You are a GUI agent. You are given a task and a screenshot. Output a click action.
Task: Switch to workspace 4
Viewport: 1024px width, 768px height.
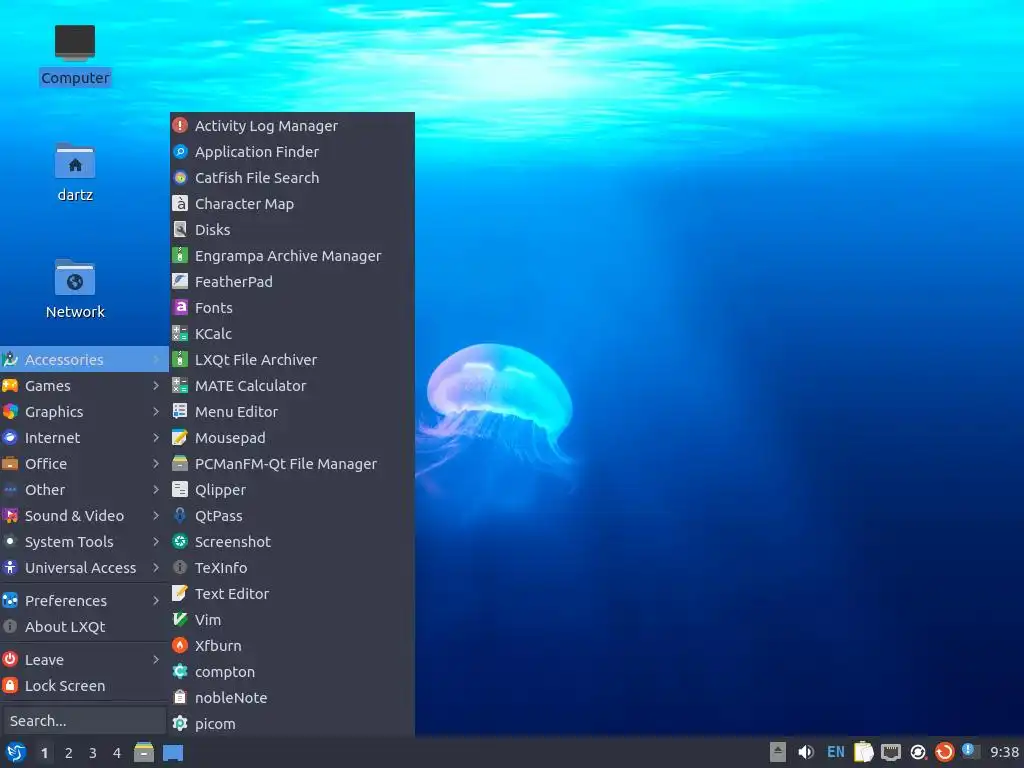click(117, 753)
